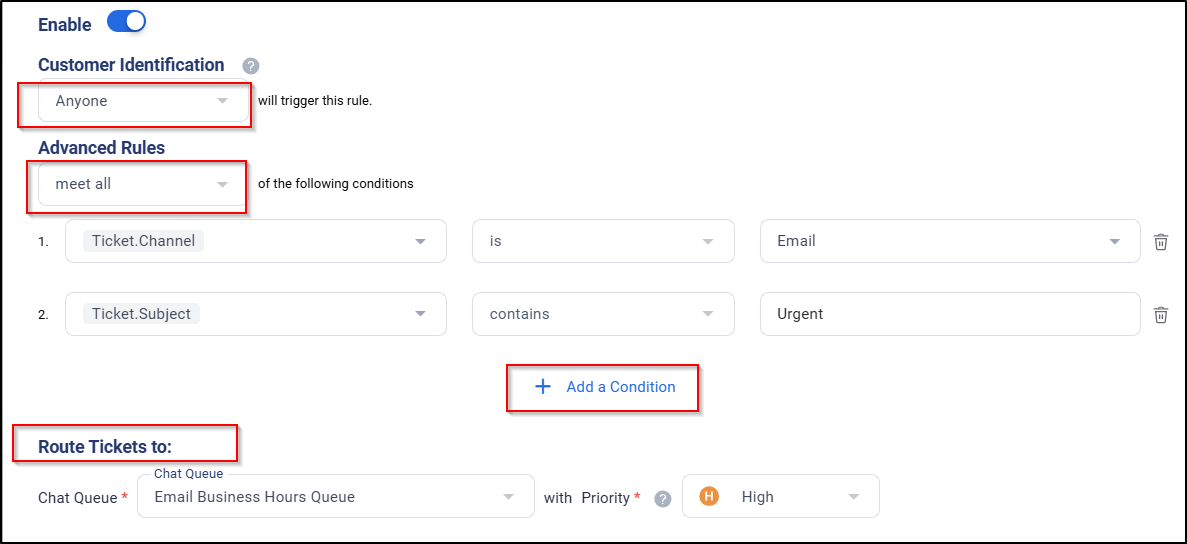Open the Ticket.Subject field dropdown
This screenshot has width=1187, height=544.
(256, 314)
